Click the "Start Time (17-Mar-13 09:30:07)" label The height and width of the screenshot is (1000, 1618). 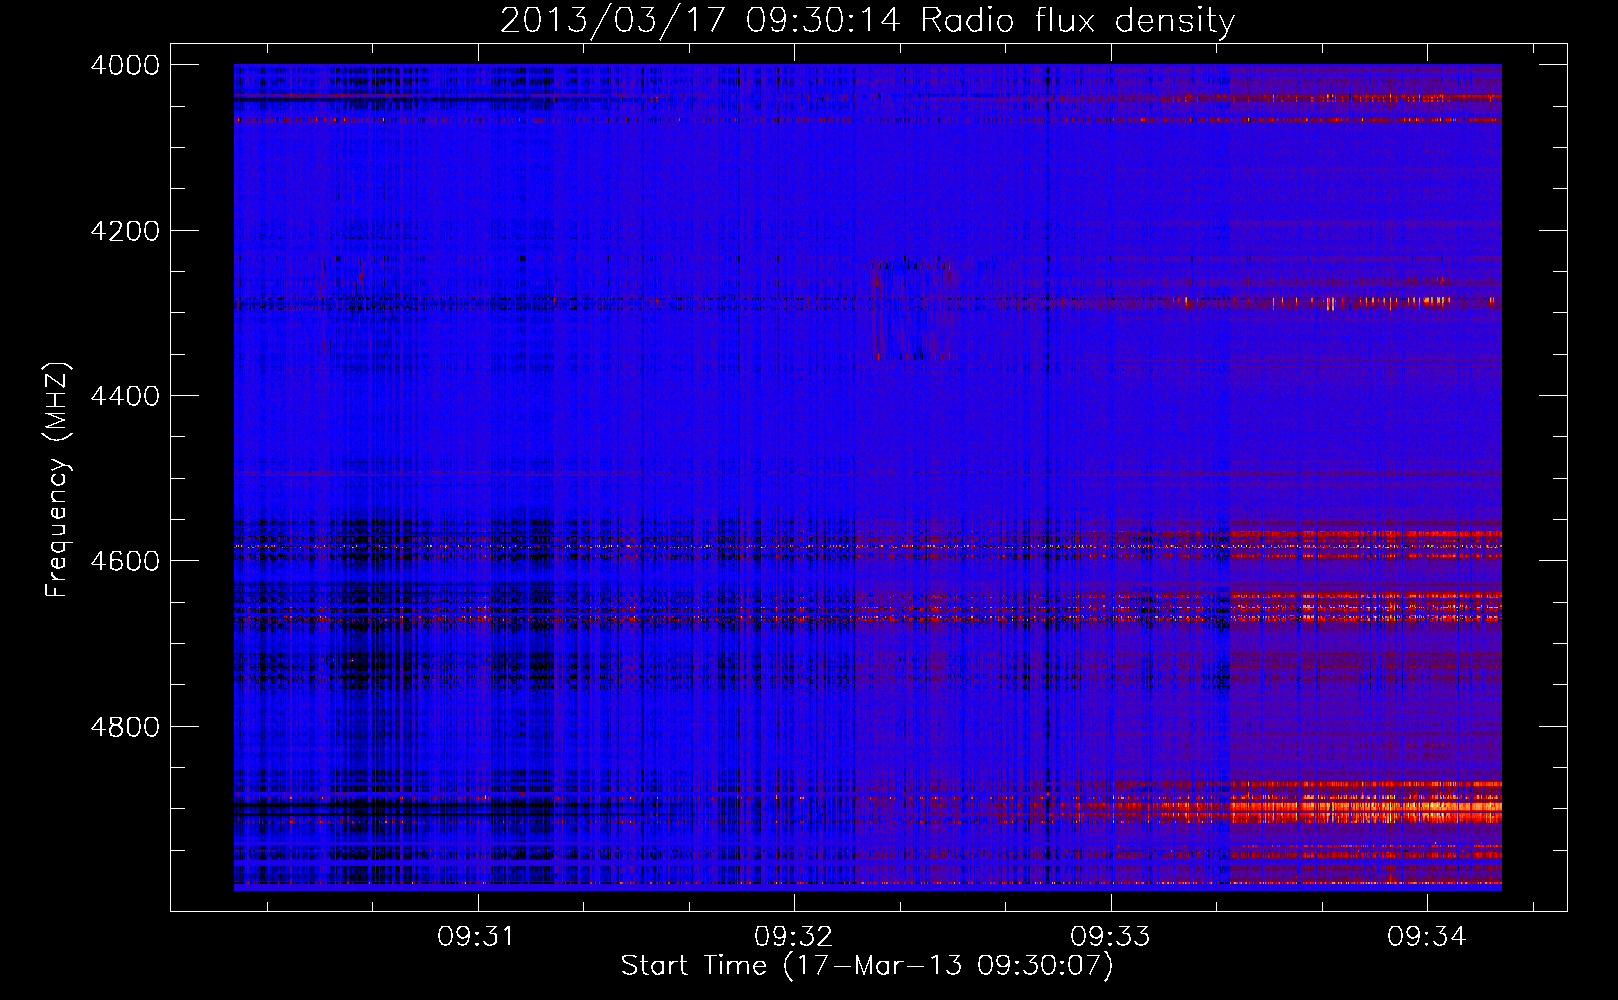click(867, 966)
